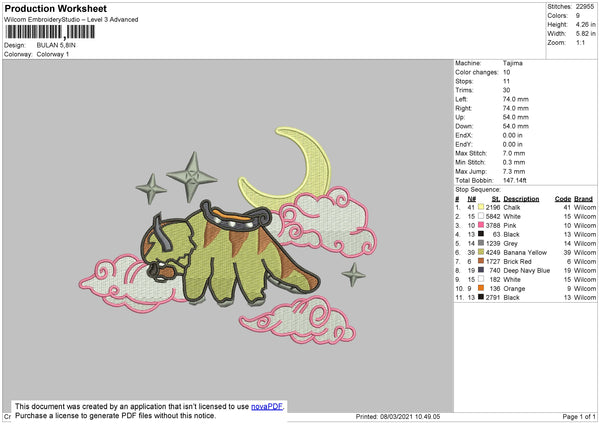This screenshot has width=600, height=424.
Task: Click the Width value 5.82 in
Action: click(x=585, y=34)
